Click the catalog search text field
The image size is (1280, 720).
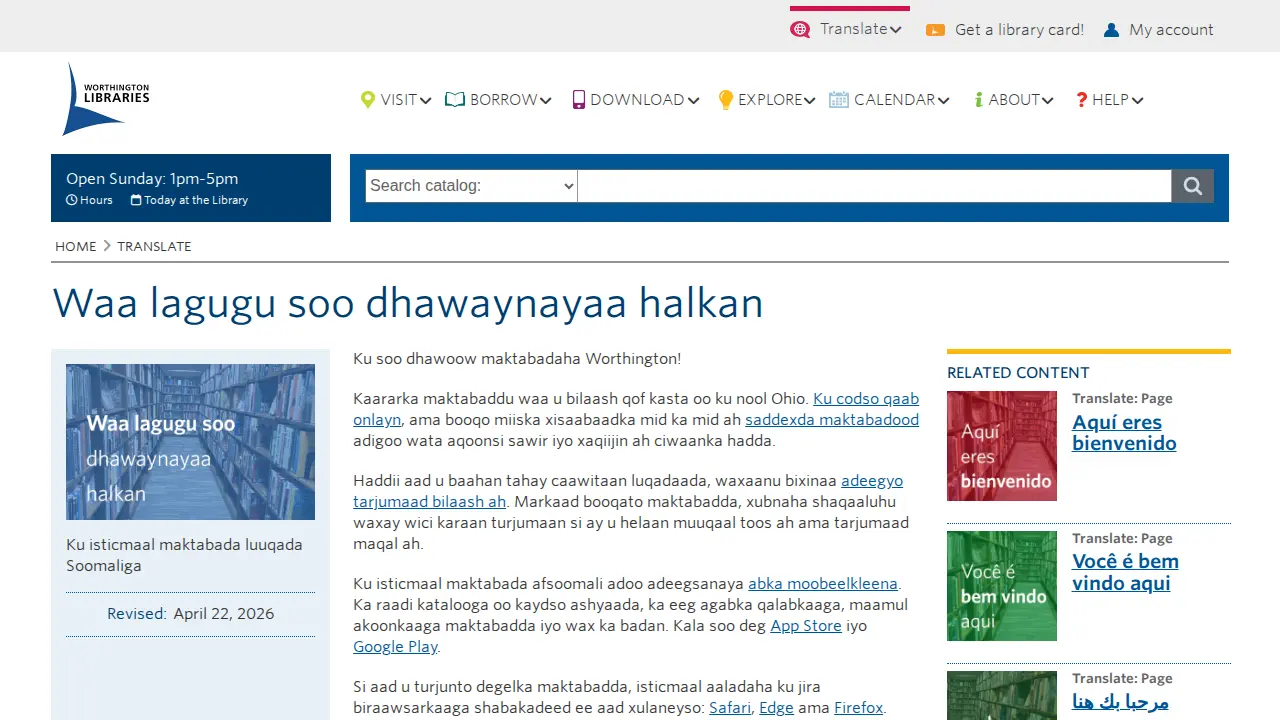tap(875, 186)
